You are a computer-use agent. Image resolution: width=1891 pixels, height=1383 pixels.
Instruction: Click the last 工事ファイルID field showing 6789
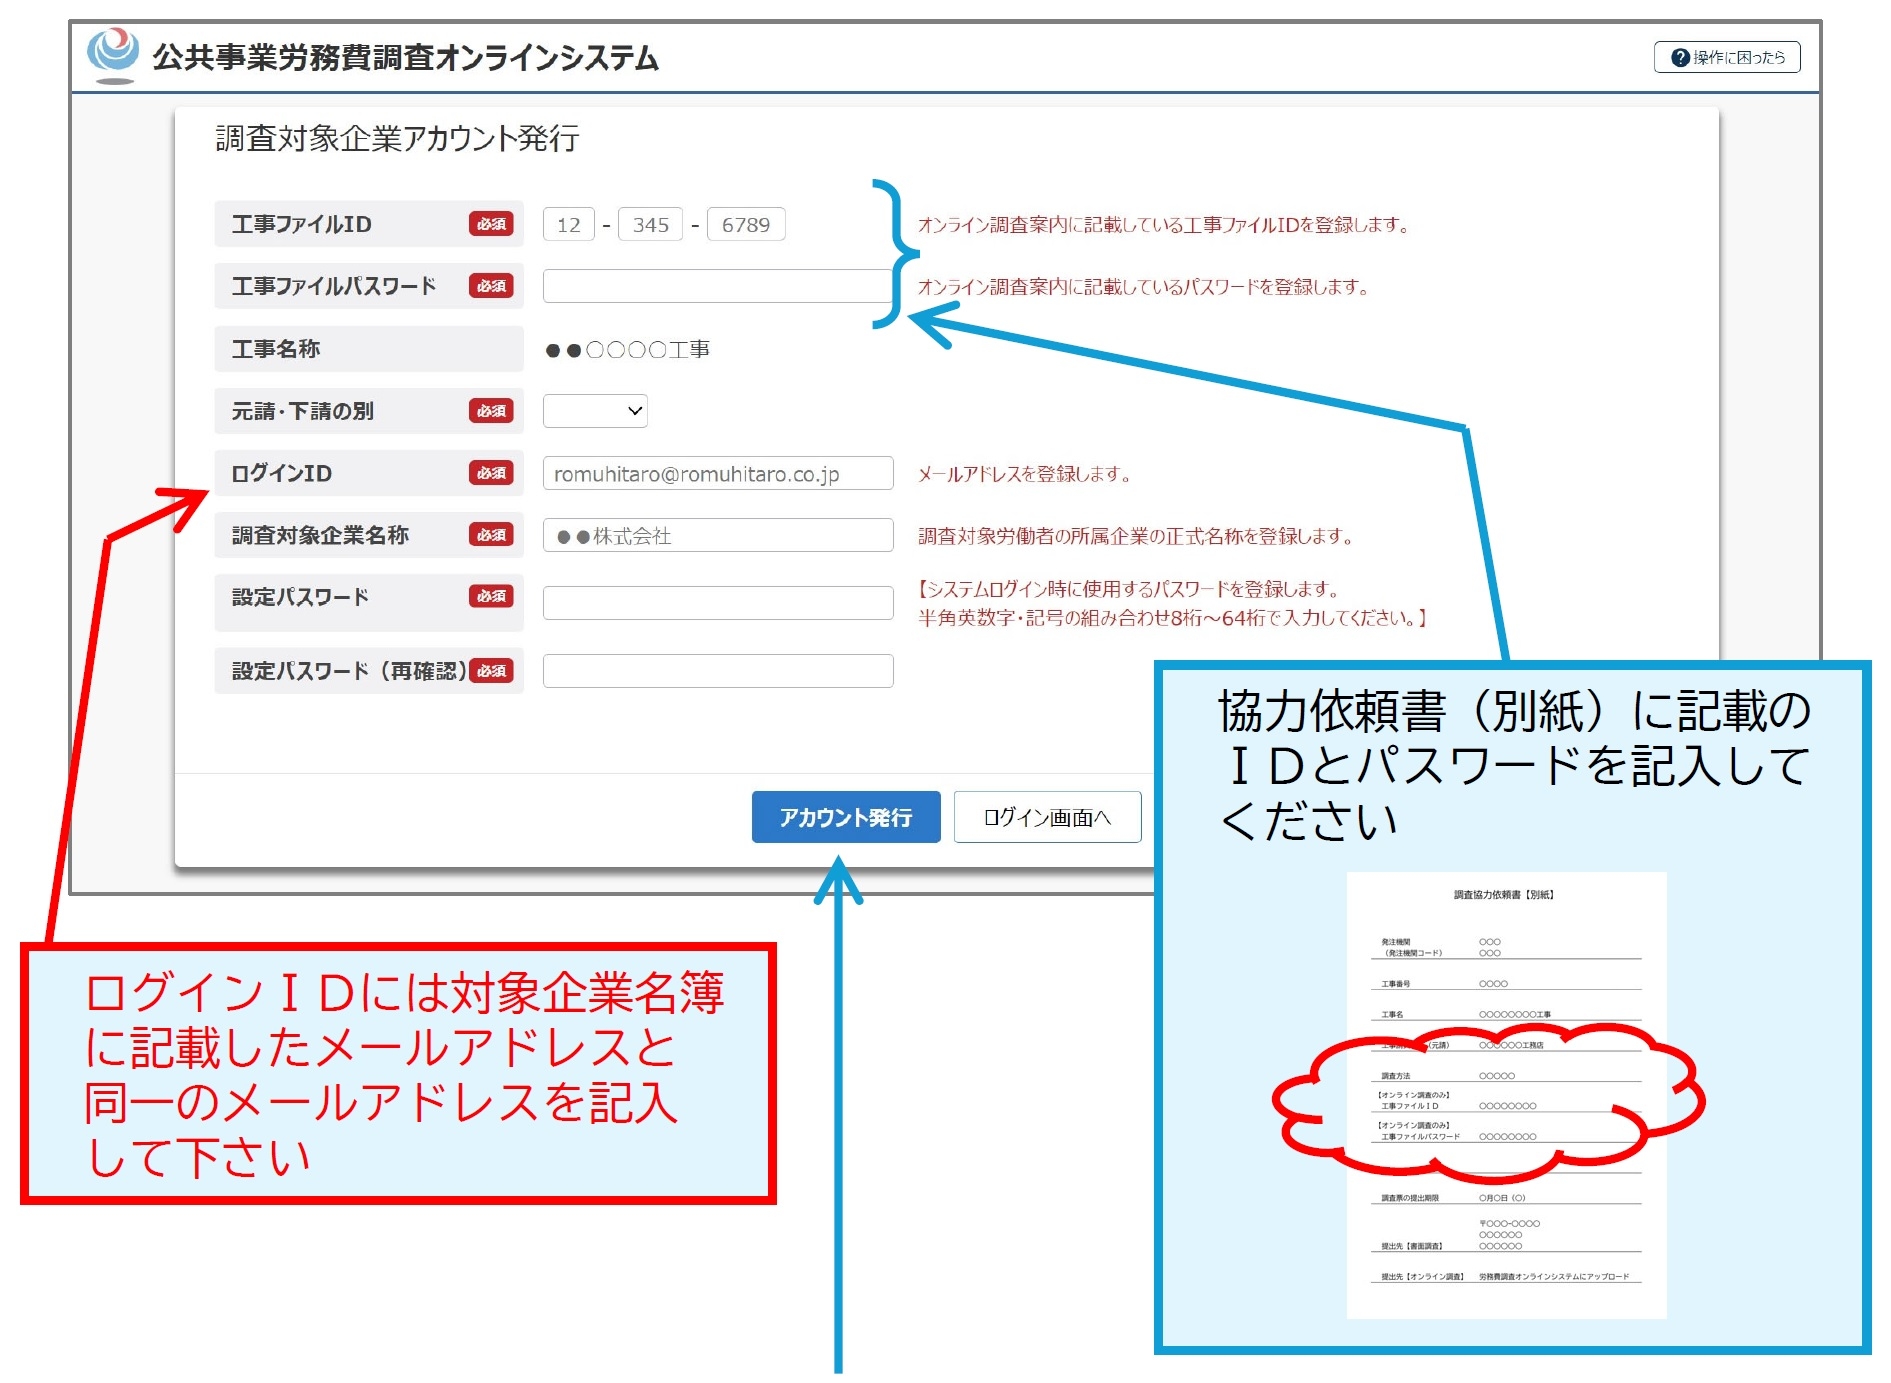click(746, 225)
